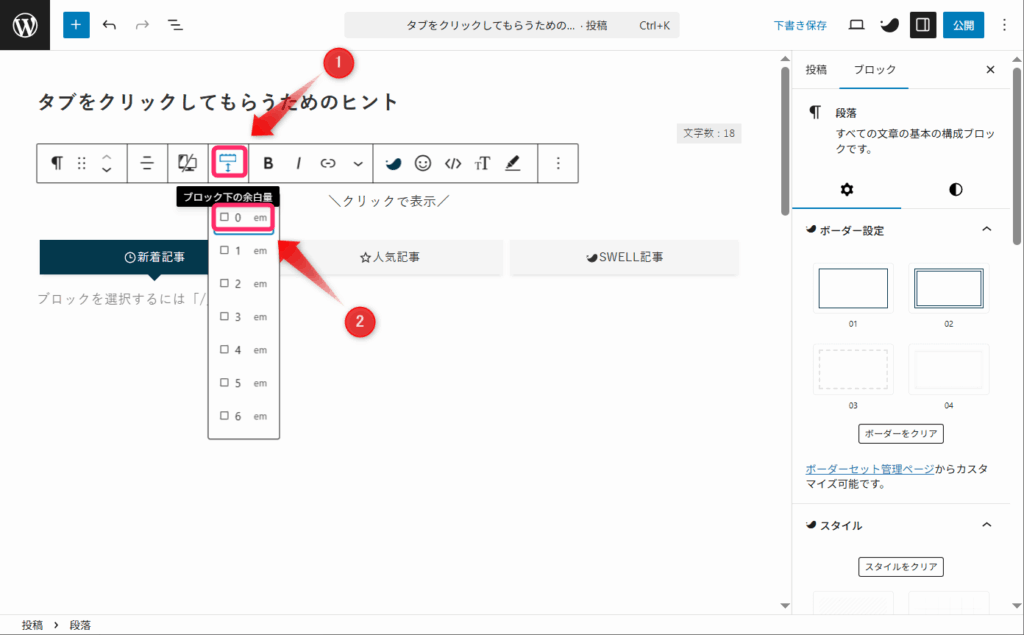The image size is (1024, 635).
Task: Click the post title heading field
Action: 217,102
